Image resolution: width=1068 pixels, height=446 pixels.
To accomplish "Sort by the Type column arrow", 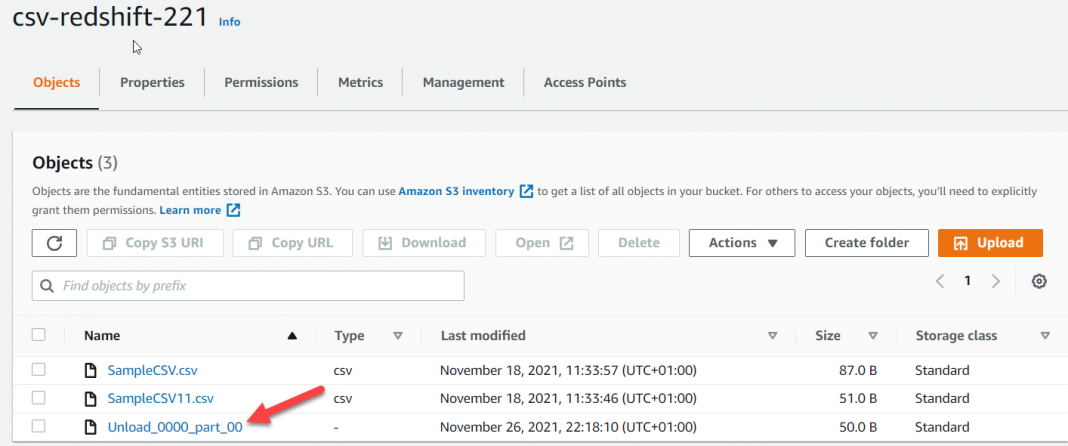I will [x=398, y=336].
